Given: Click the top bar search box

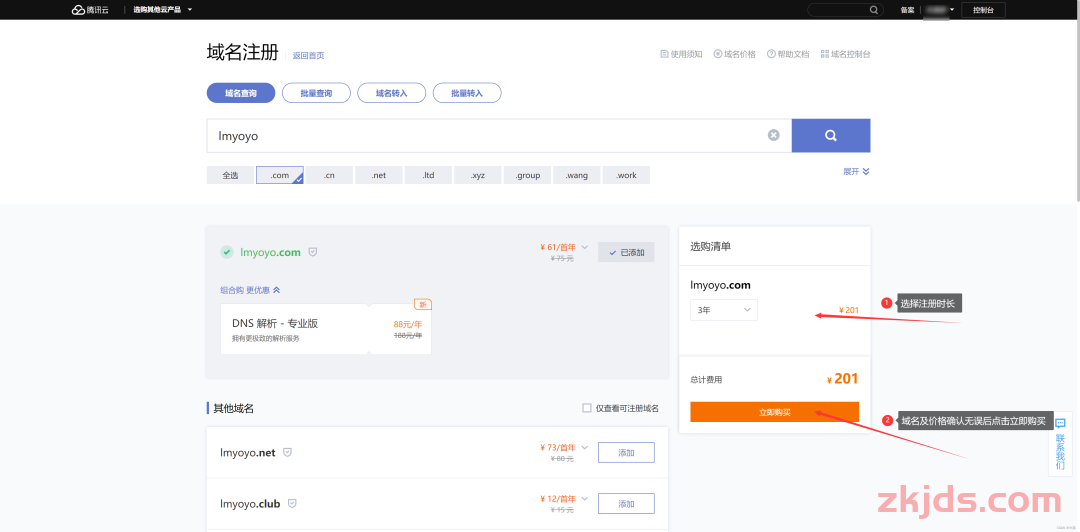Looking at the screenshot, I should coord(844,10).
